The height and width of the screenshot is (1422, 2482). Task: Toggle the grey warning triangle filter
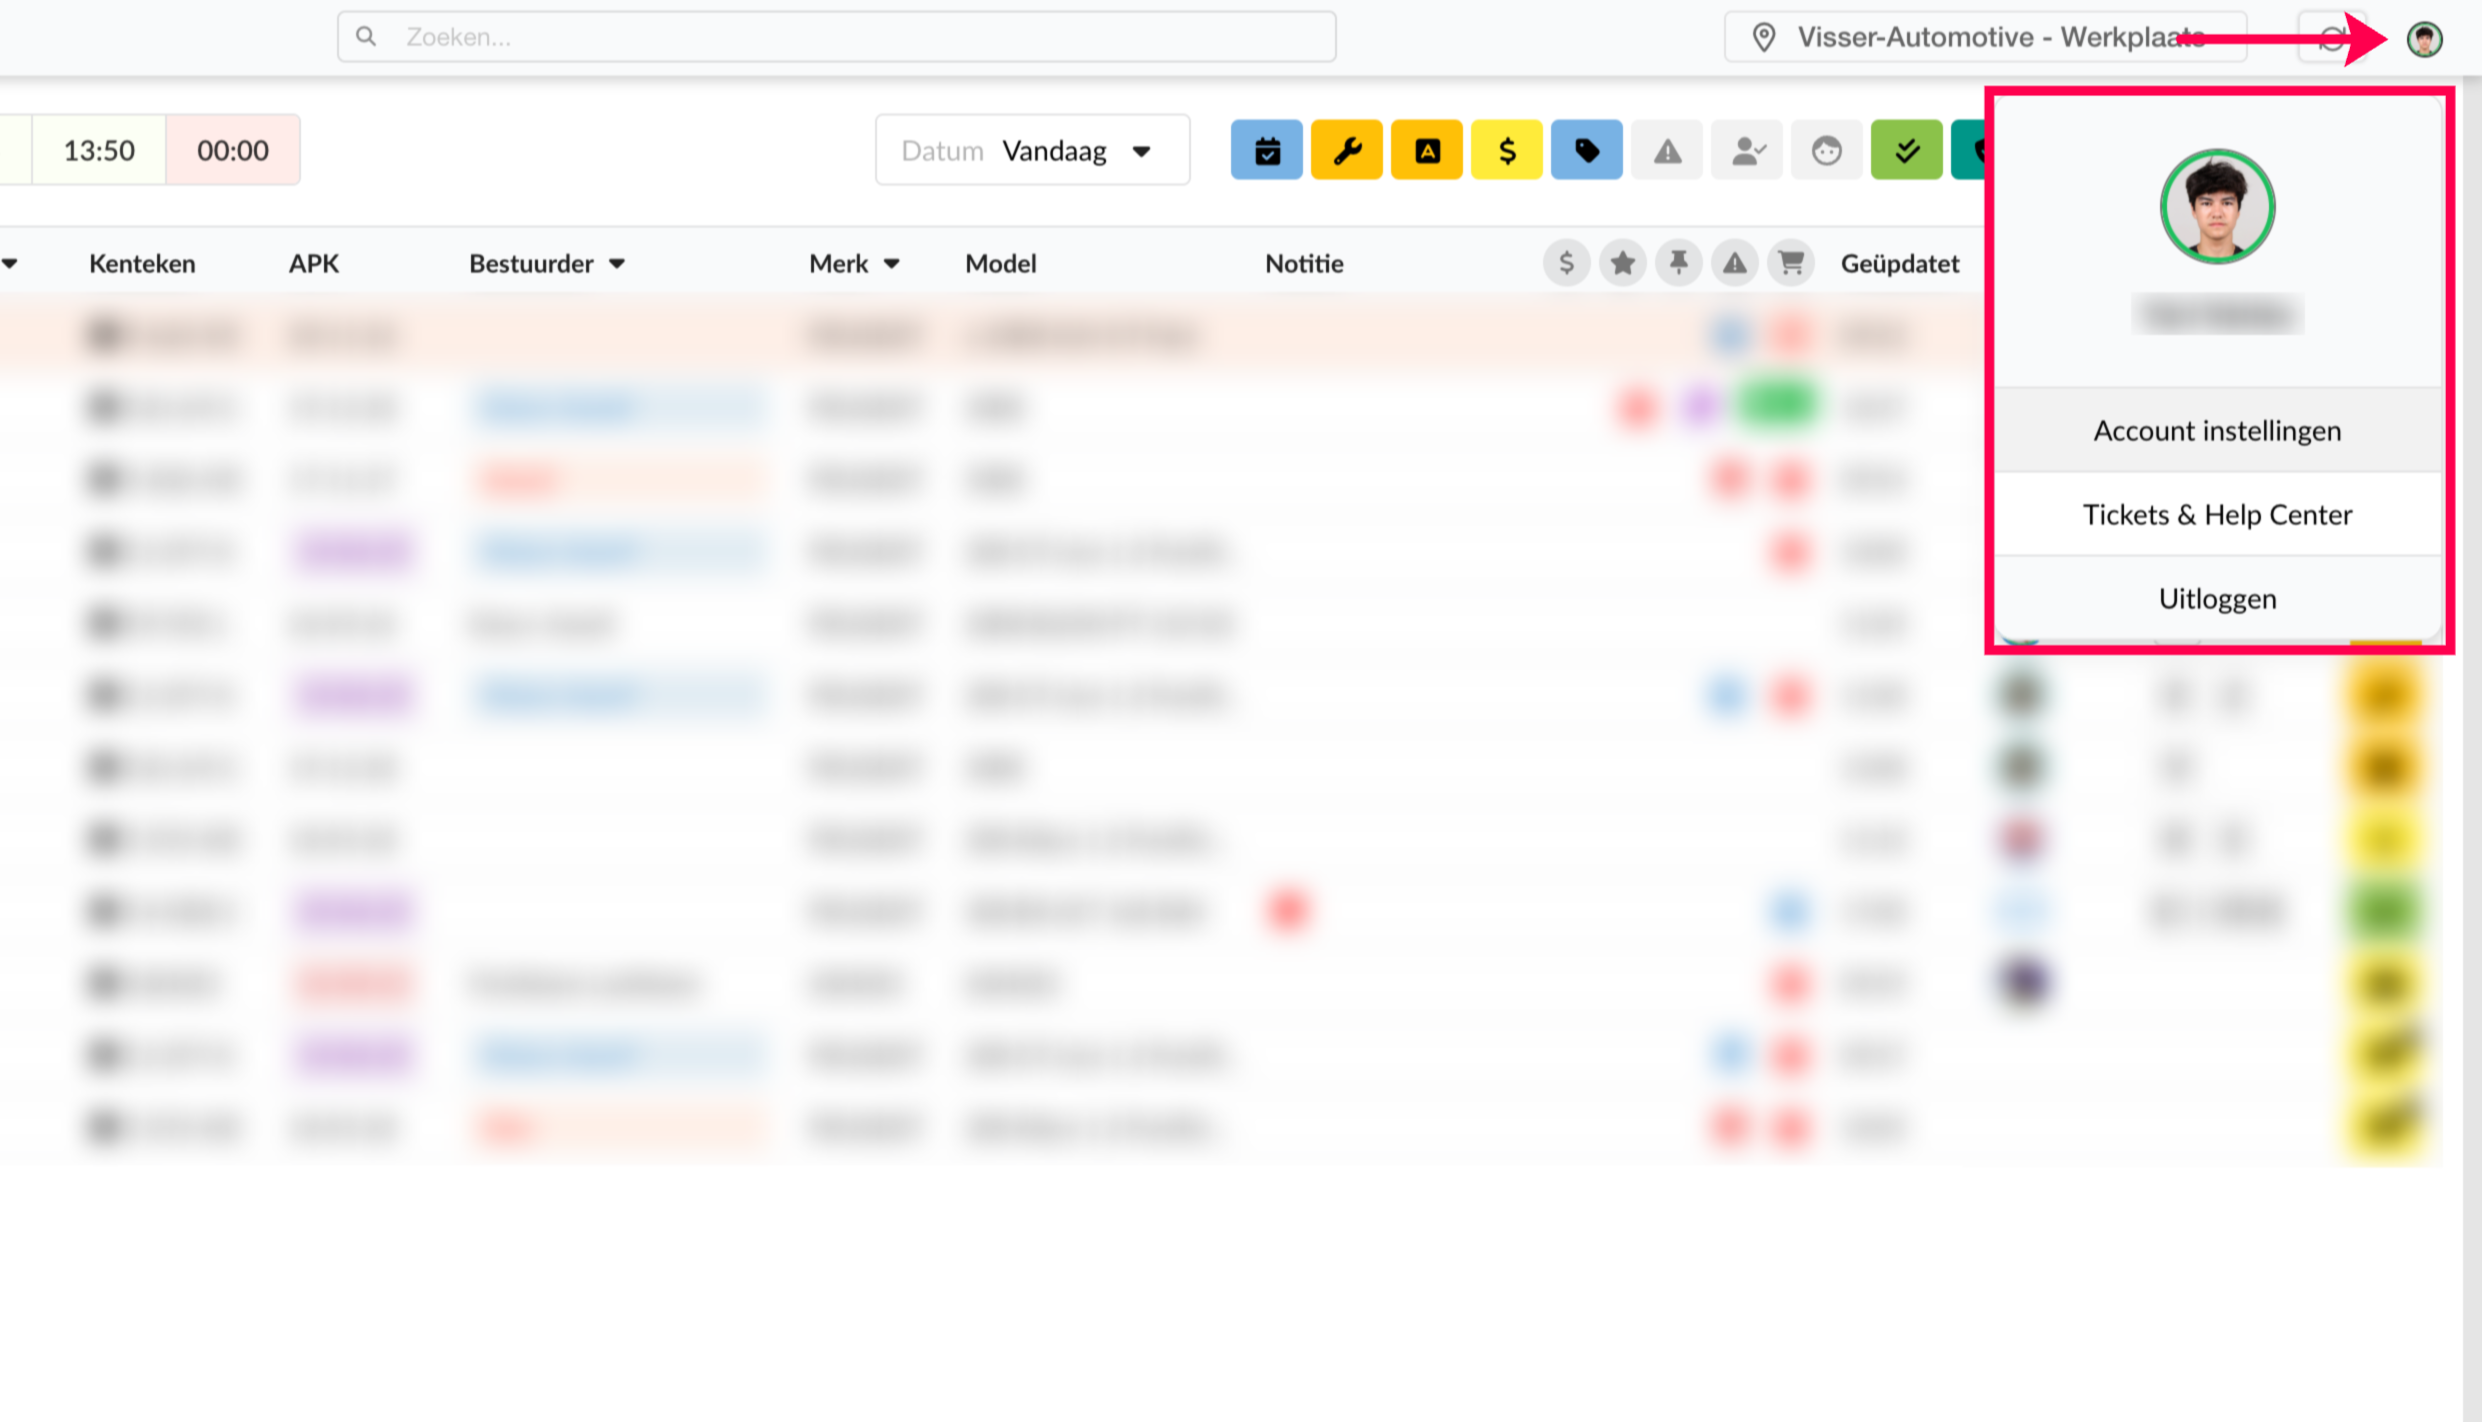[x=1666, y=151]
